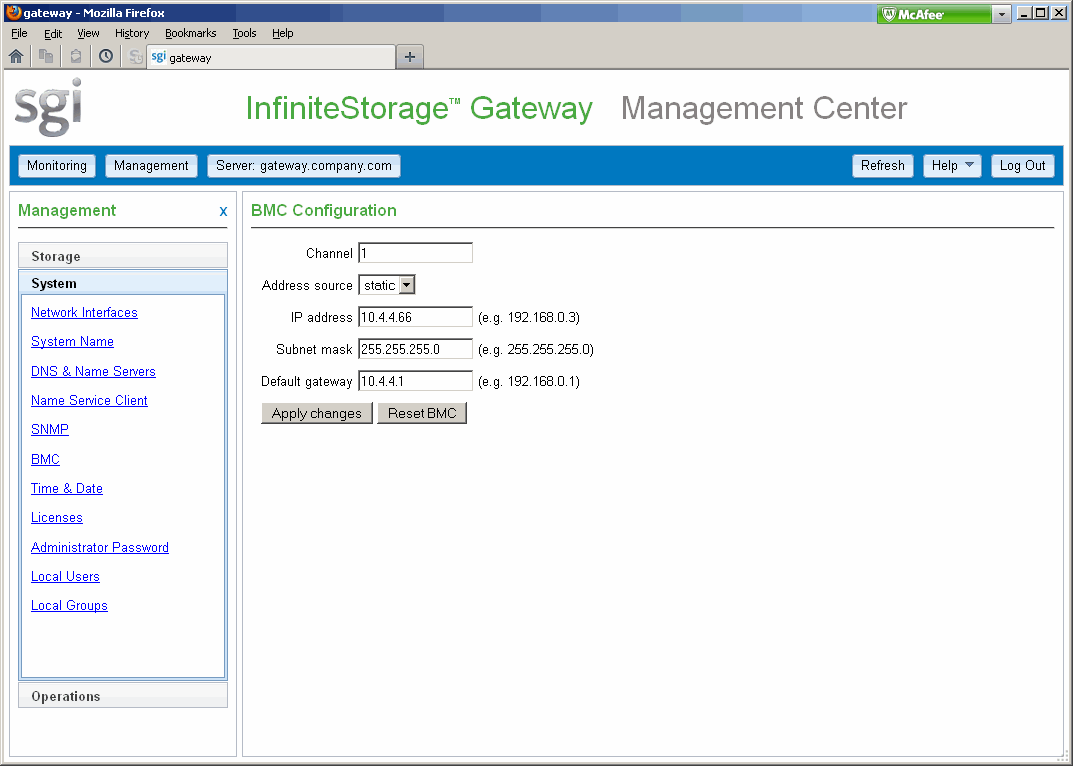The height and width of the screenshot is (766, 1073).
Task: Select the gateway browser tab
Action: coord(272,58)
